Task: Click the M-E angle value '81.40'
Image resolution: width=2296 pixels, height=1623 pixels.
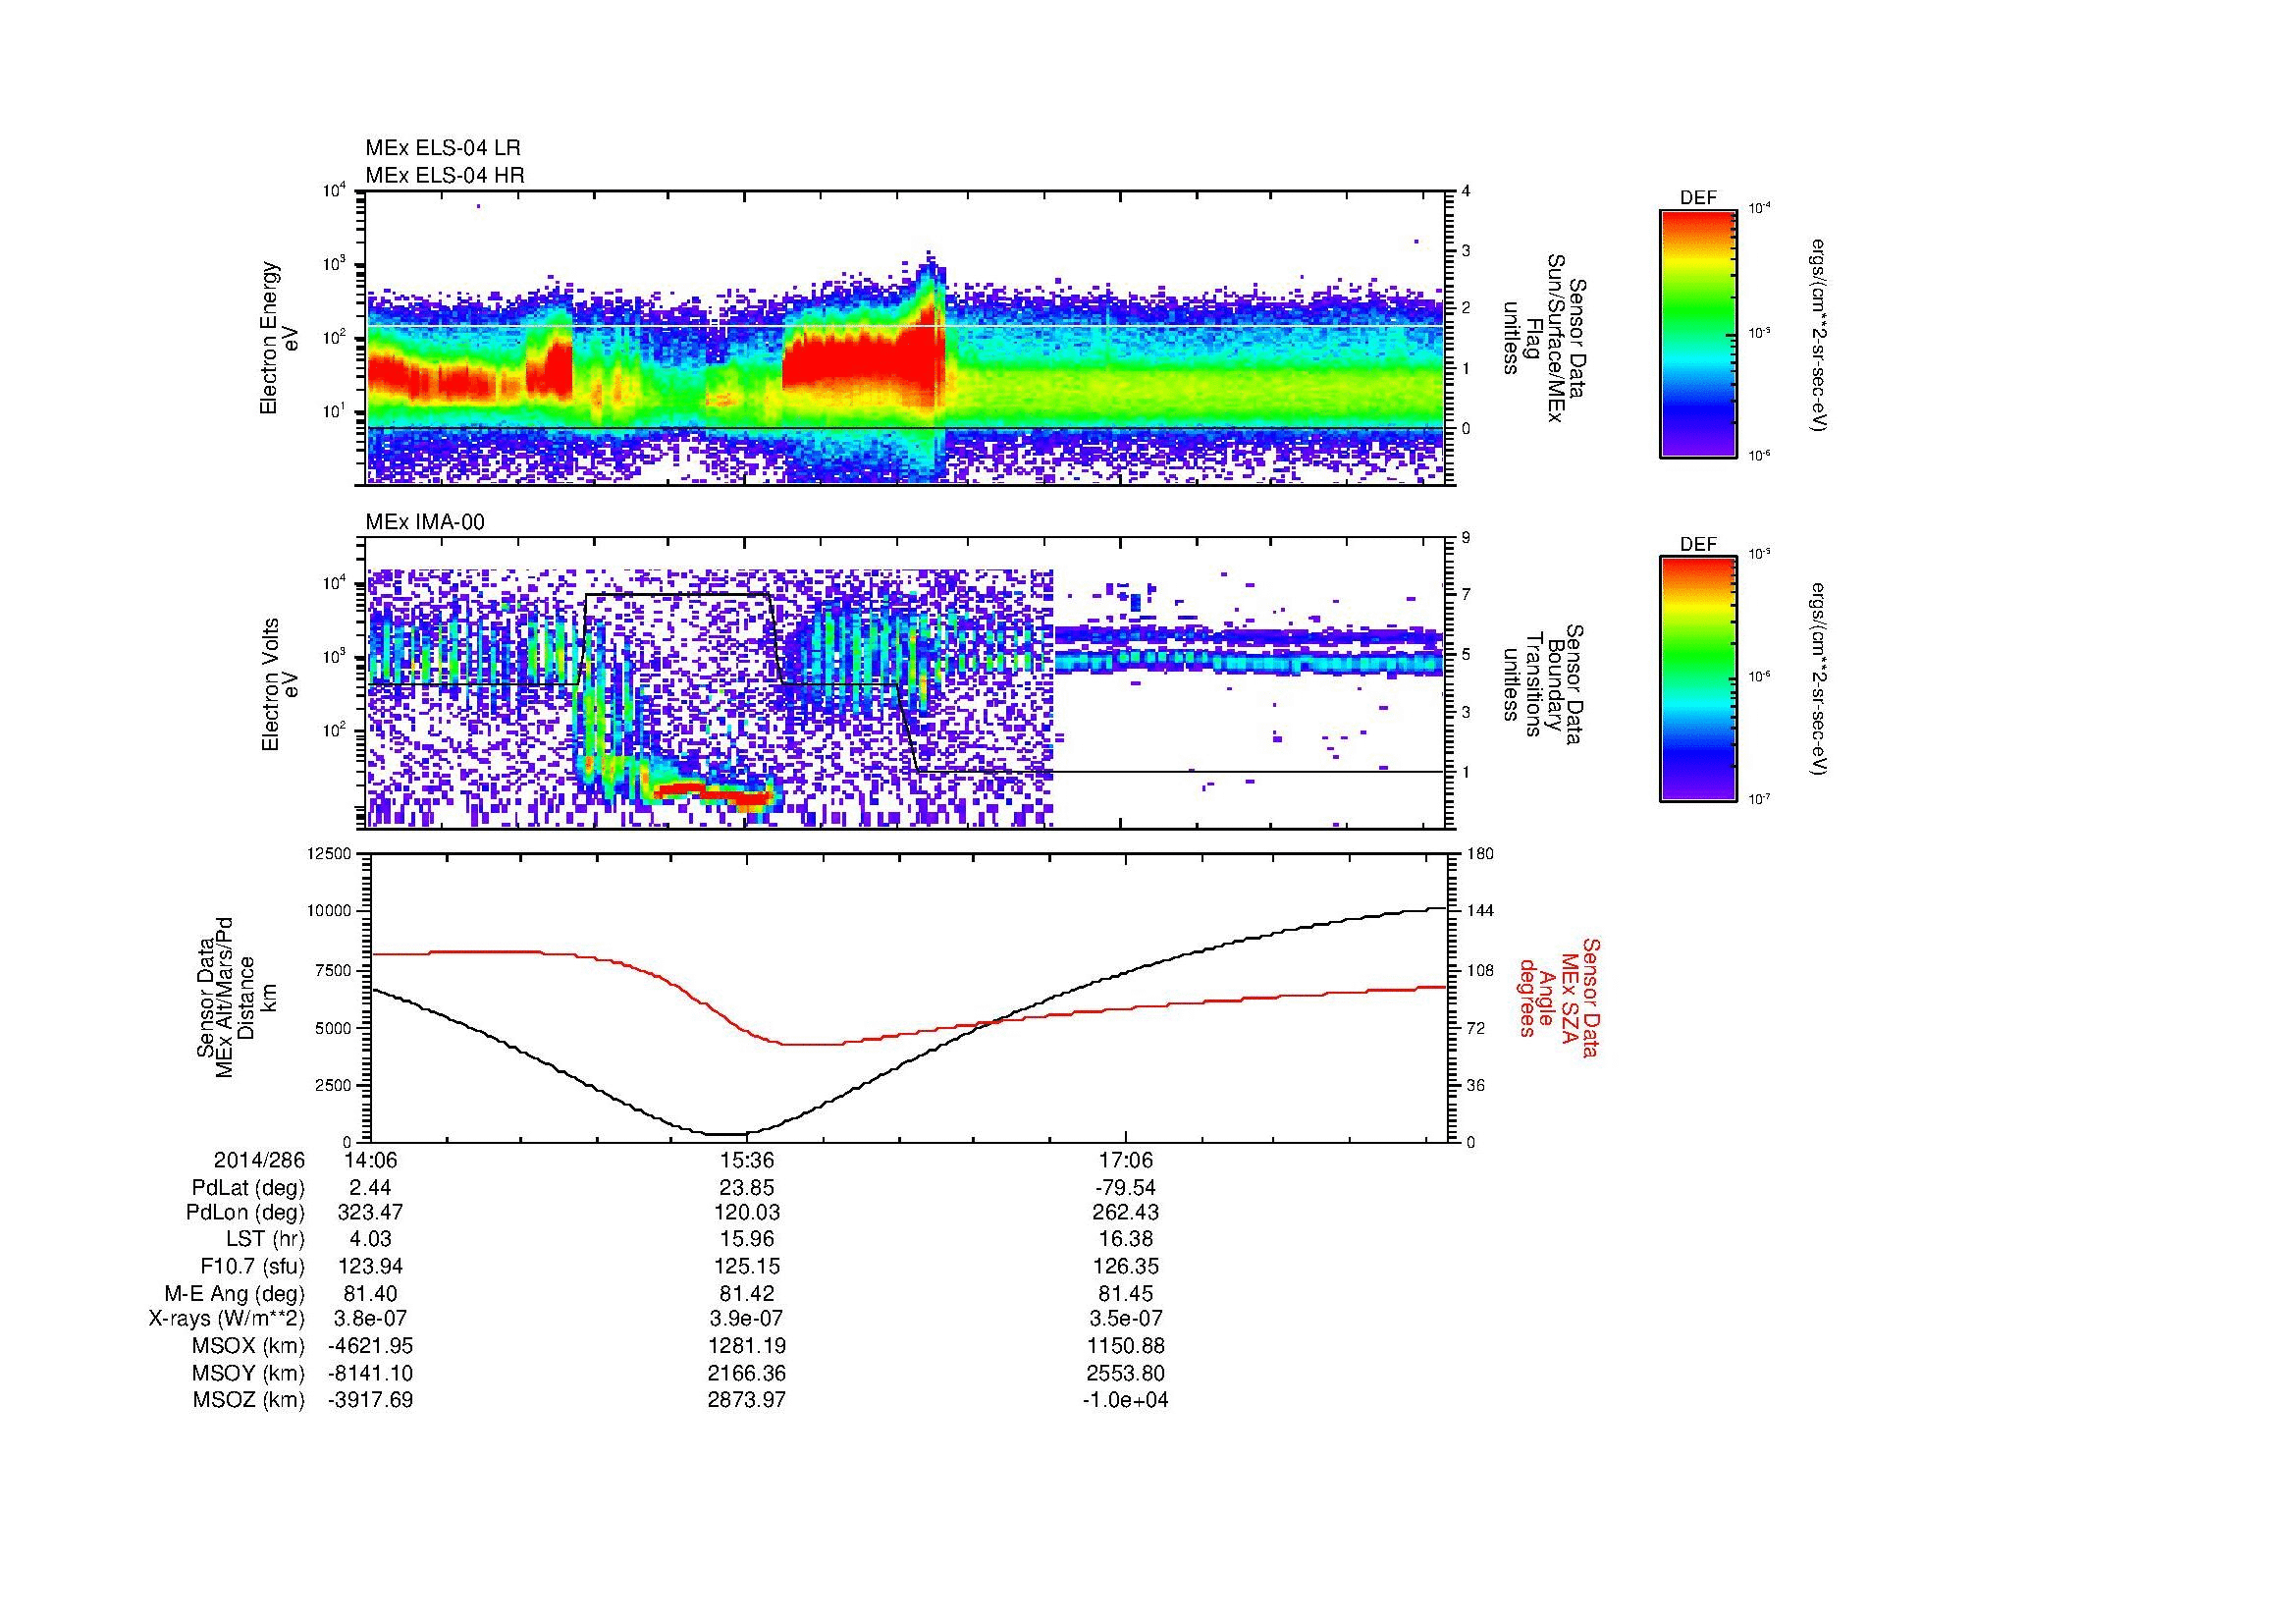Action: point(370,1294)
